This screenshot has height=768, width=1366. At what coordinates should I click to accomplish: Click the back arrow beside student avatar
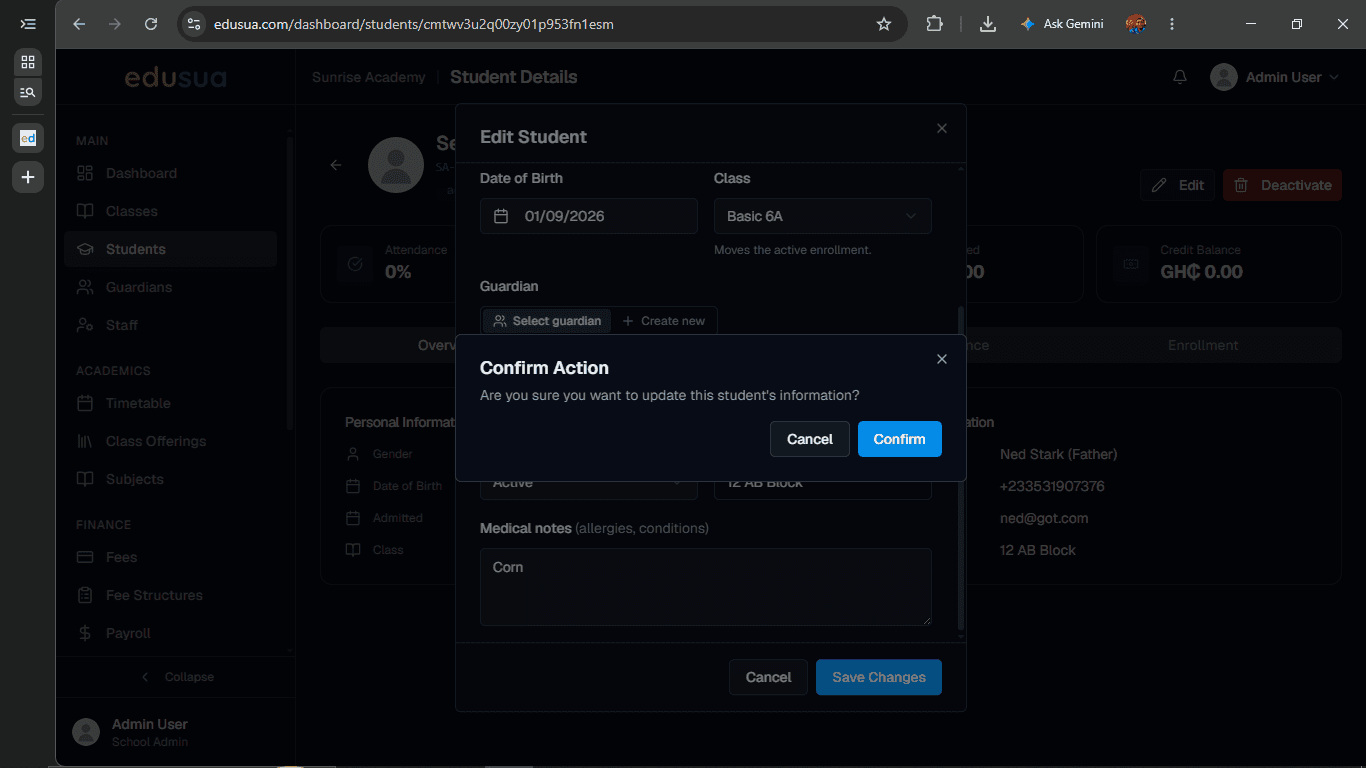click(336, 165)
